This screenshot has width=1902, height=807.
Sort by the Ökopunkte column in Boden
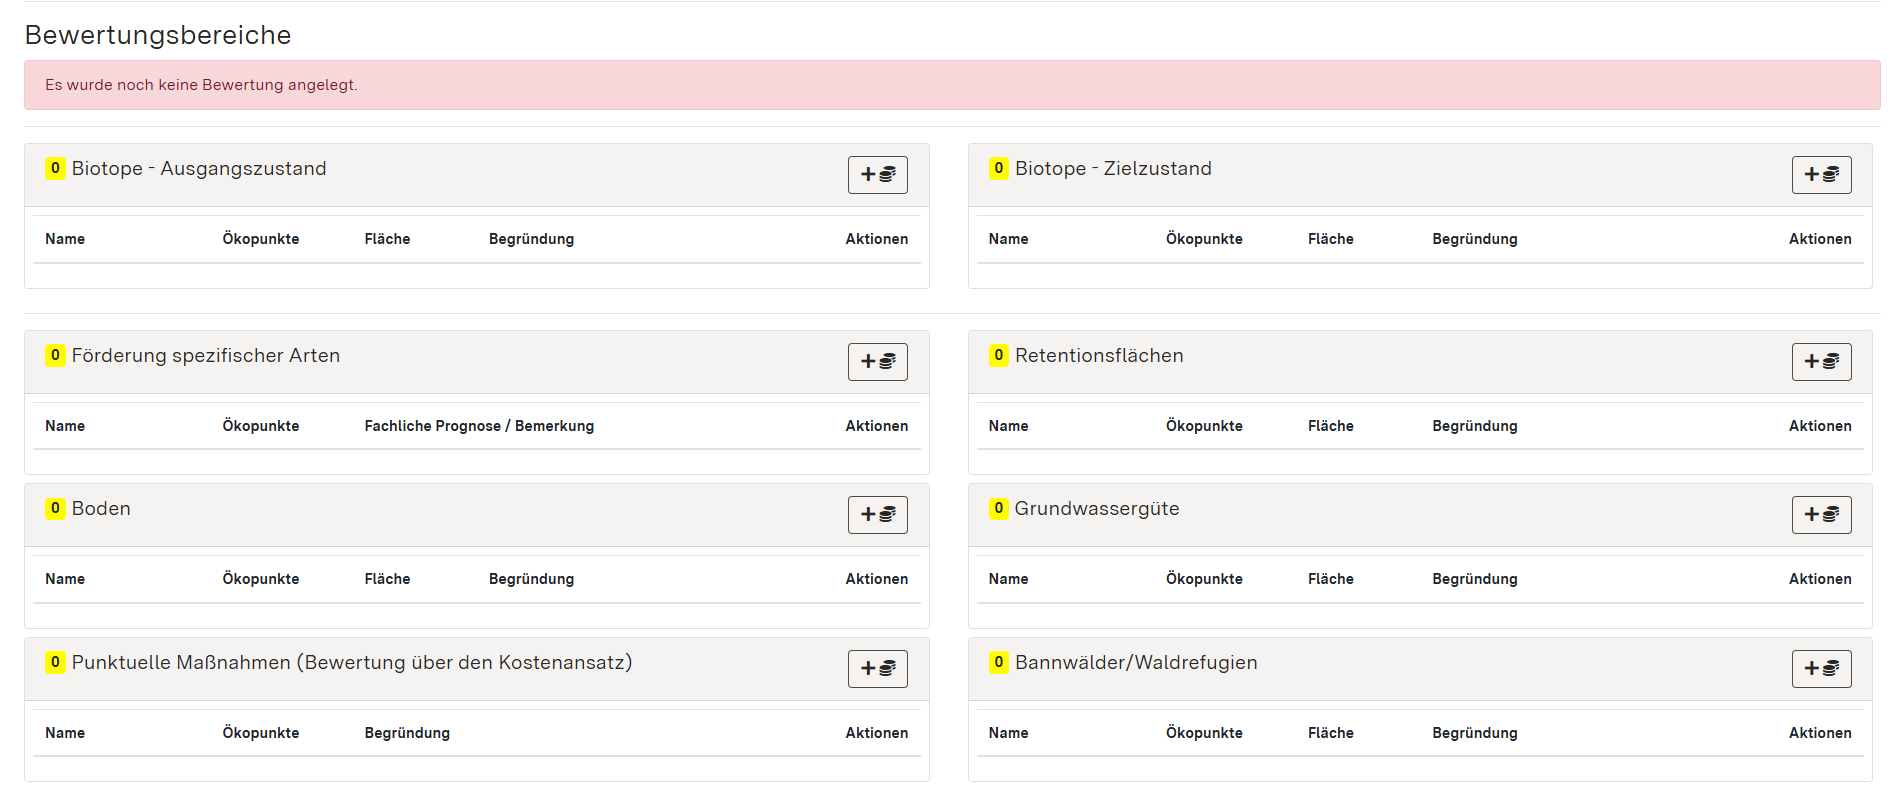click(x=260, y=578)
